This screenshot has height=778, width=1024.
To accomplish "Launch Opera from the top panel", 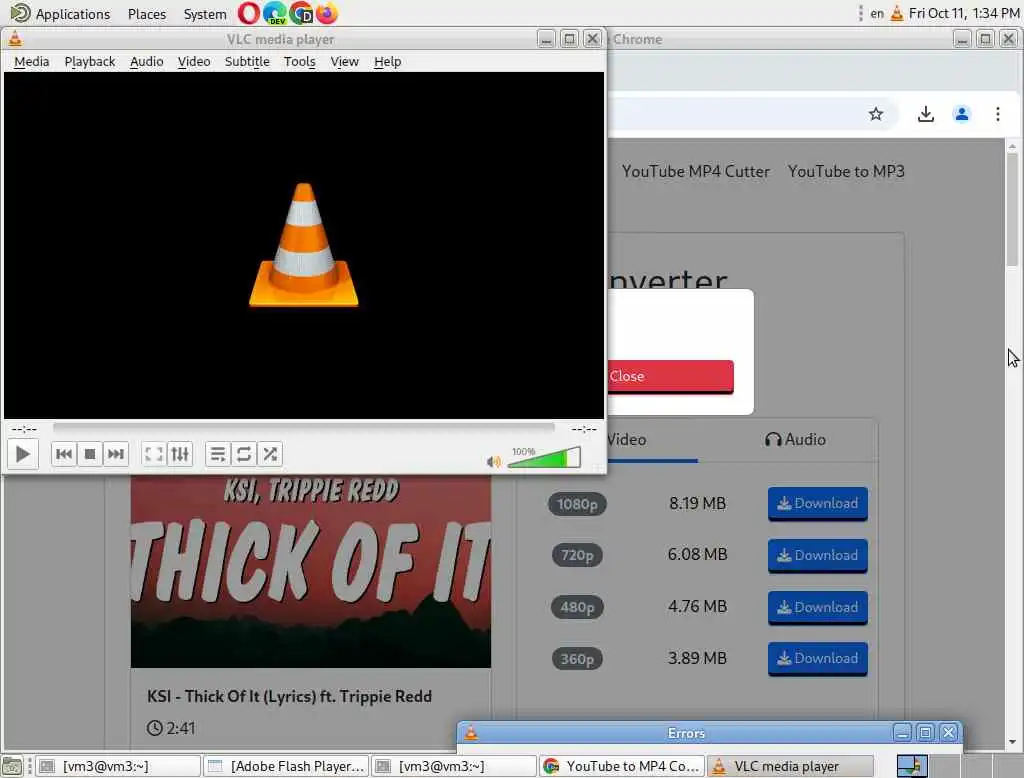I will click(248, 13).
